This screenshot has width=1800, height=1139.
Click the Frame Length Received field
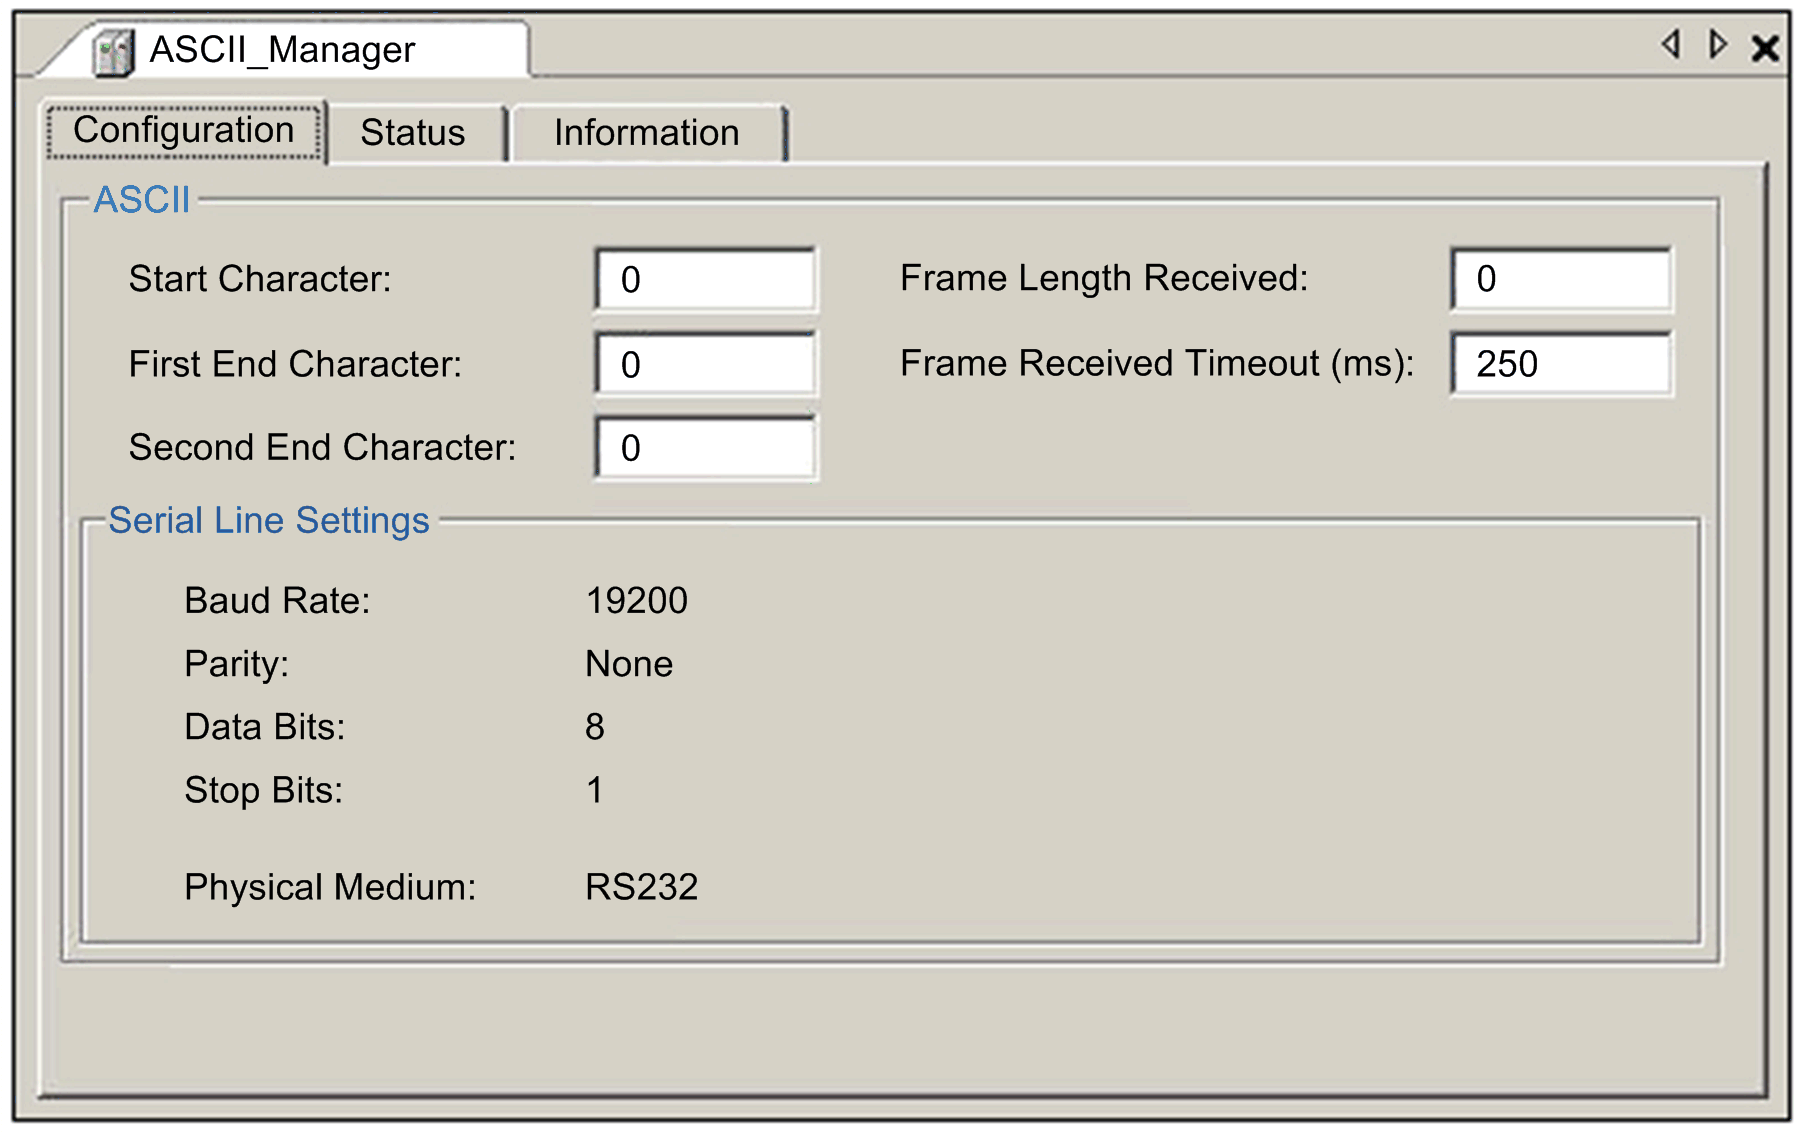pyautogui.click(x=1561, y=279)
